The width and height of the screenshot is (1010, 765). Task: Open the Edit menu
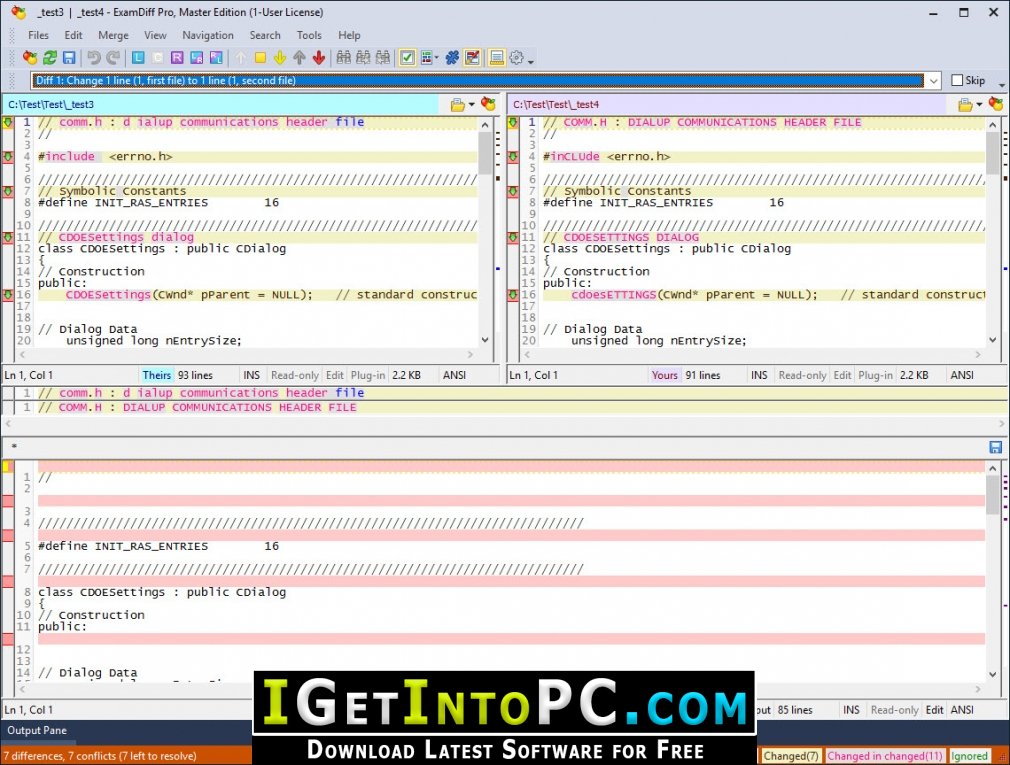coord(73,35)
